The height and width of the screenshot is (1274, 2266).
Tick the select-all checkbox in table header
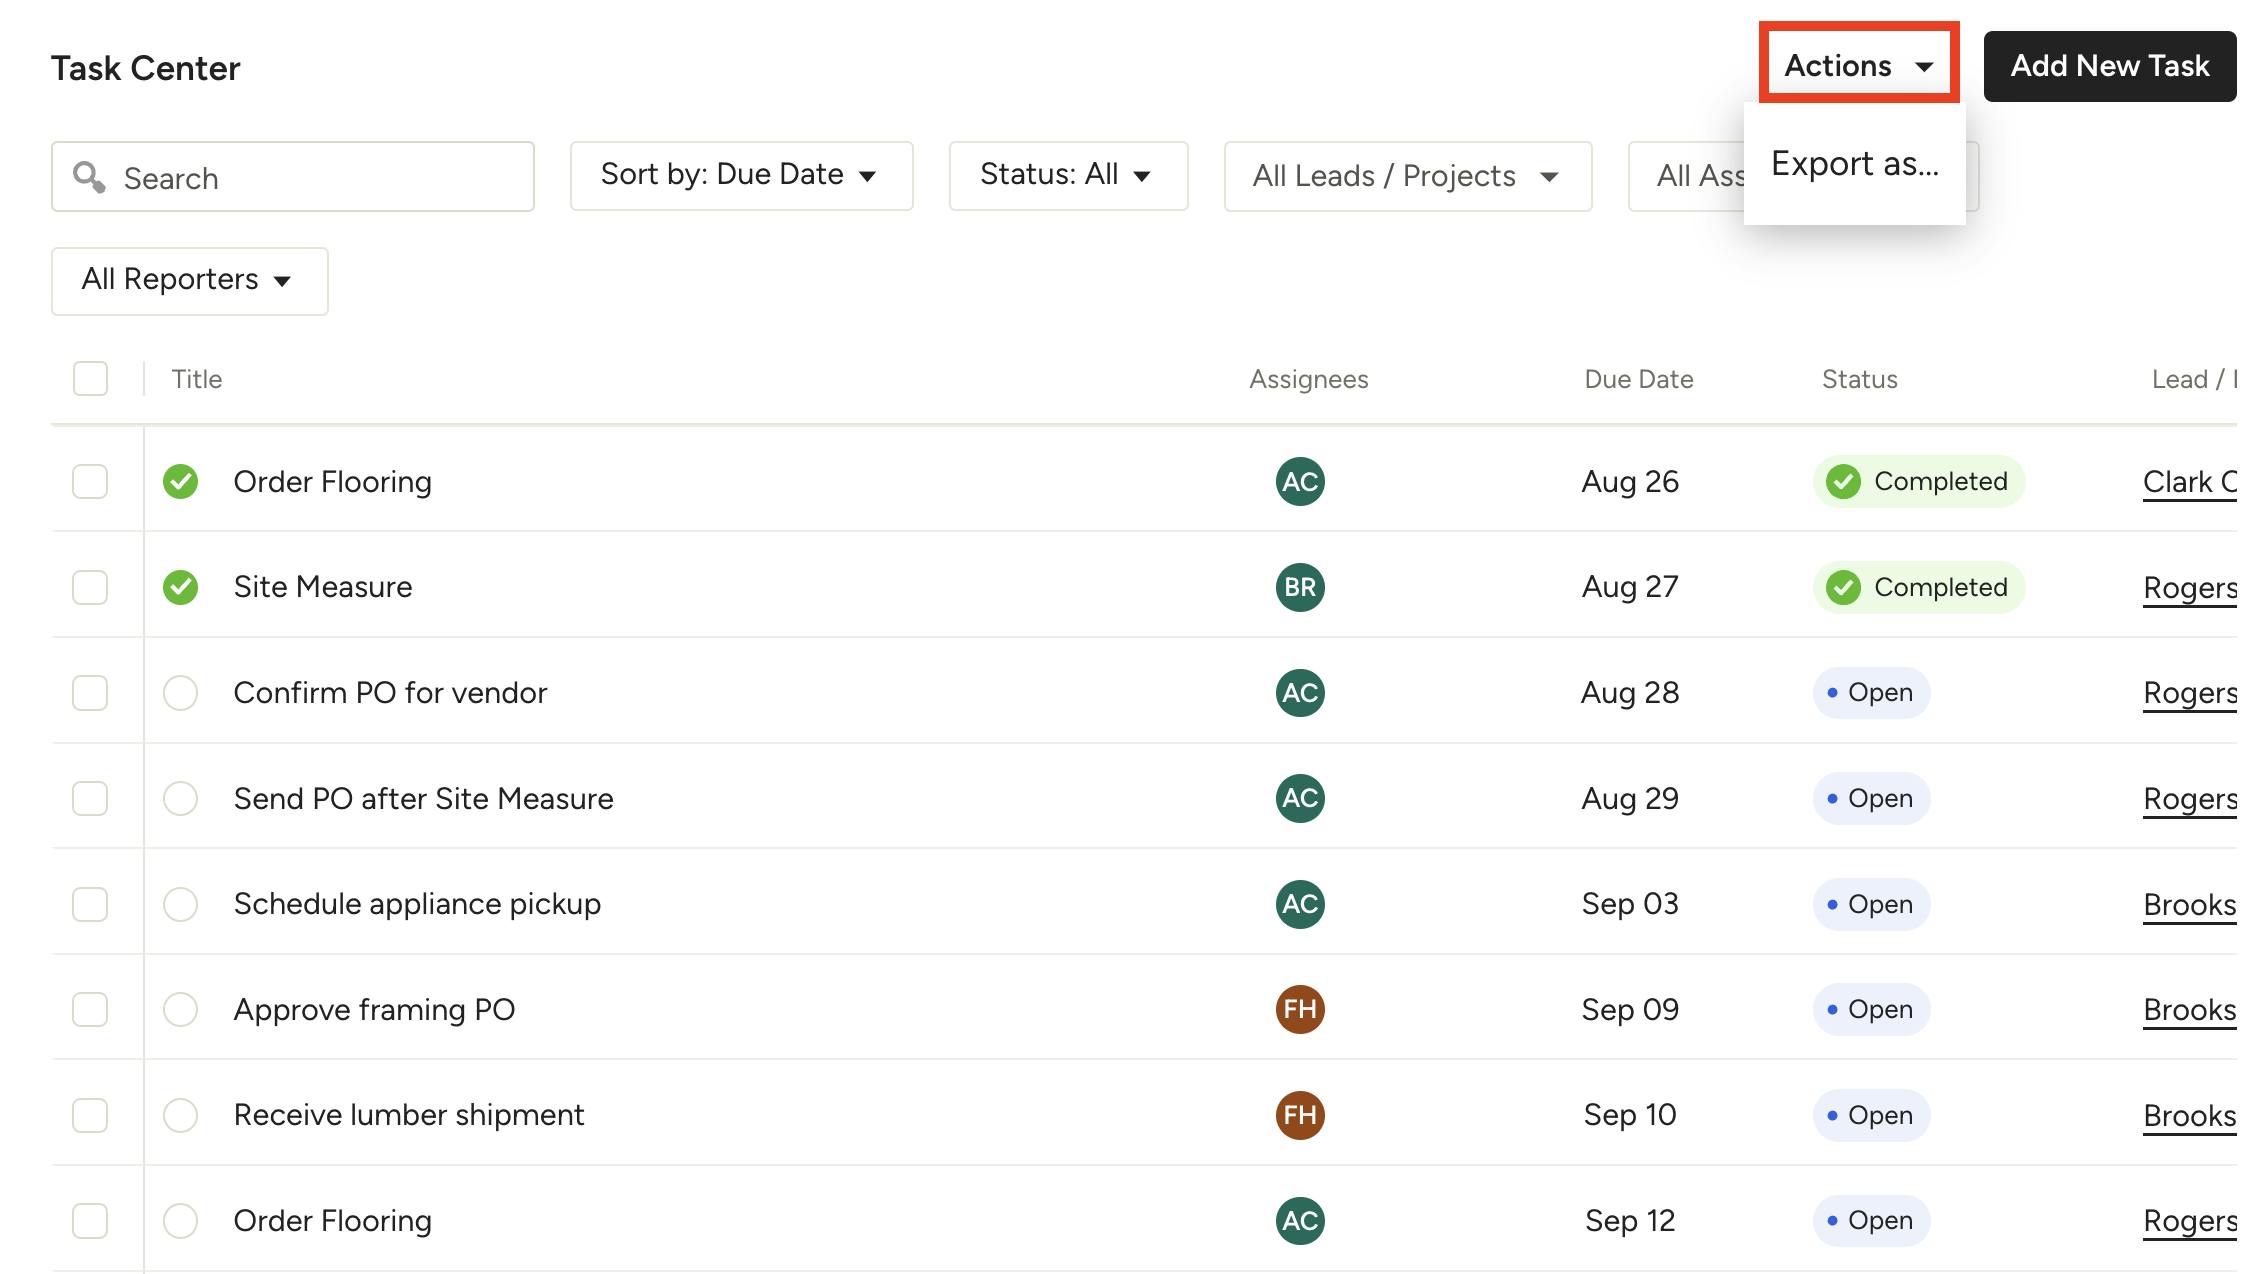90,379
